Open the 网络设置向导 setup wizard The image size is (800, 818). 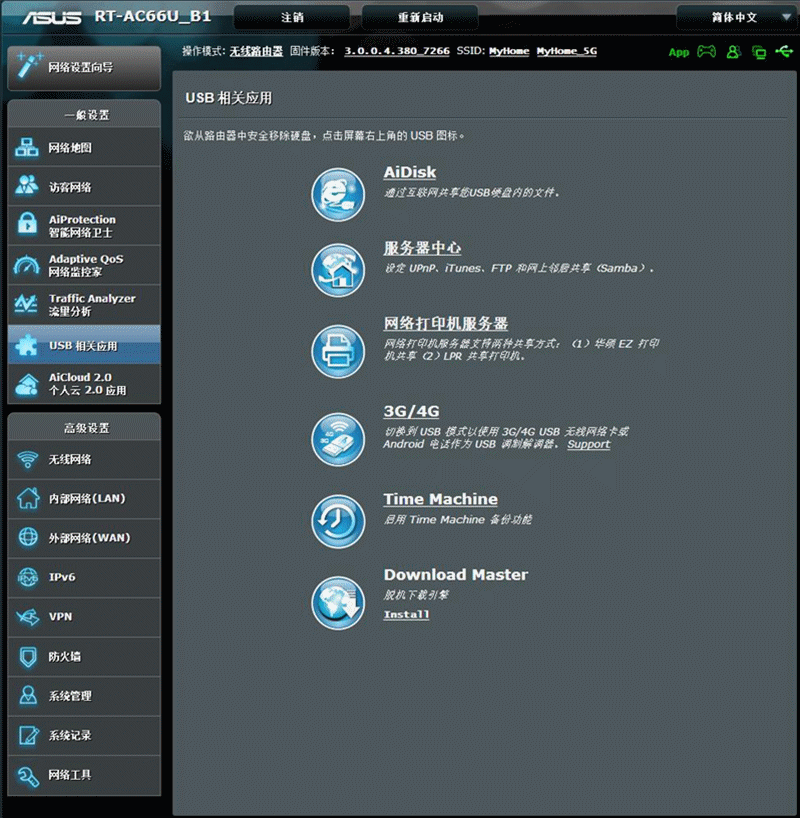(x=84, y=68)
